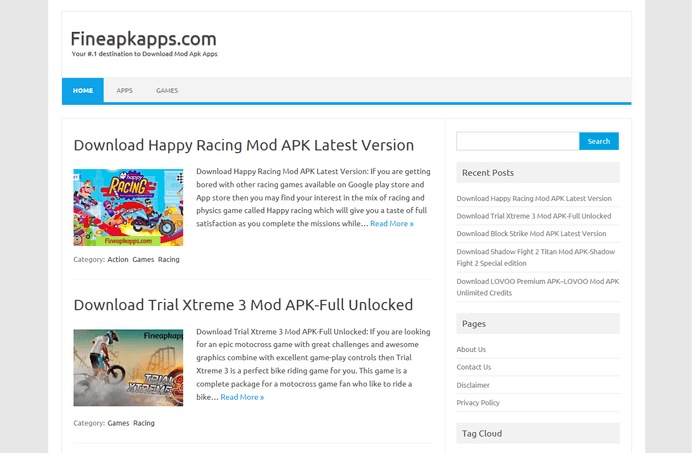Open recent post Block Strike Mod APK
The width and height of the screenshot is (700, 453).
tap(531, 233)
